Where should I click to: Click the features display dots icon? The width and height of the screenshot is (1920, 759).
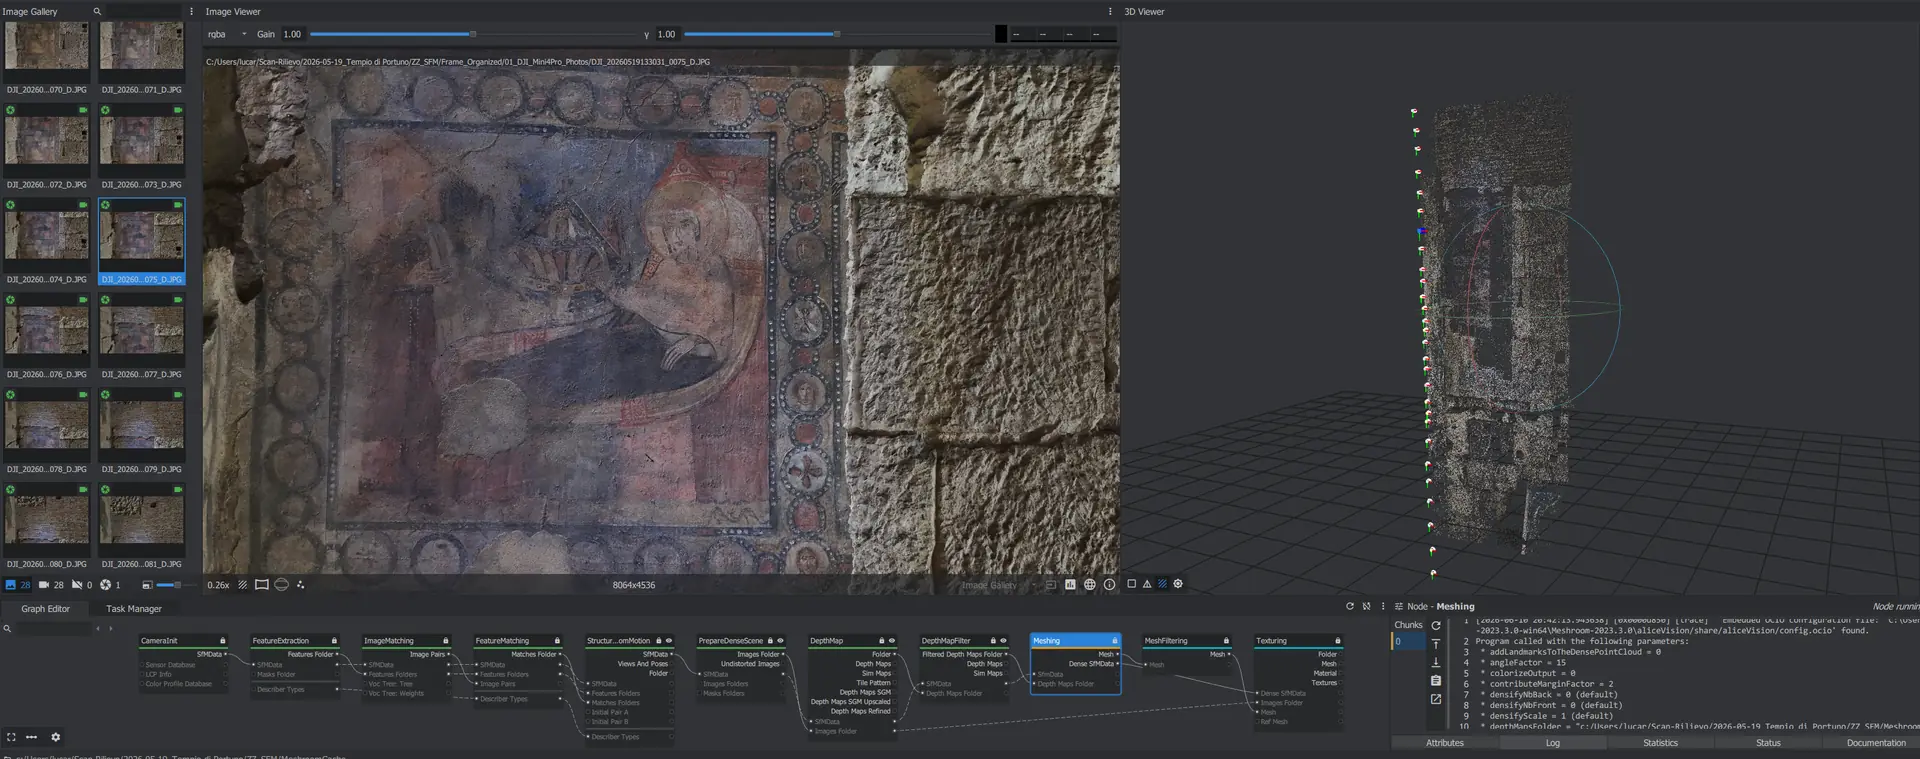[x=300, y=585]
